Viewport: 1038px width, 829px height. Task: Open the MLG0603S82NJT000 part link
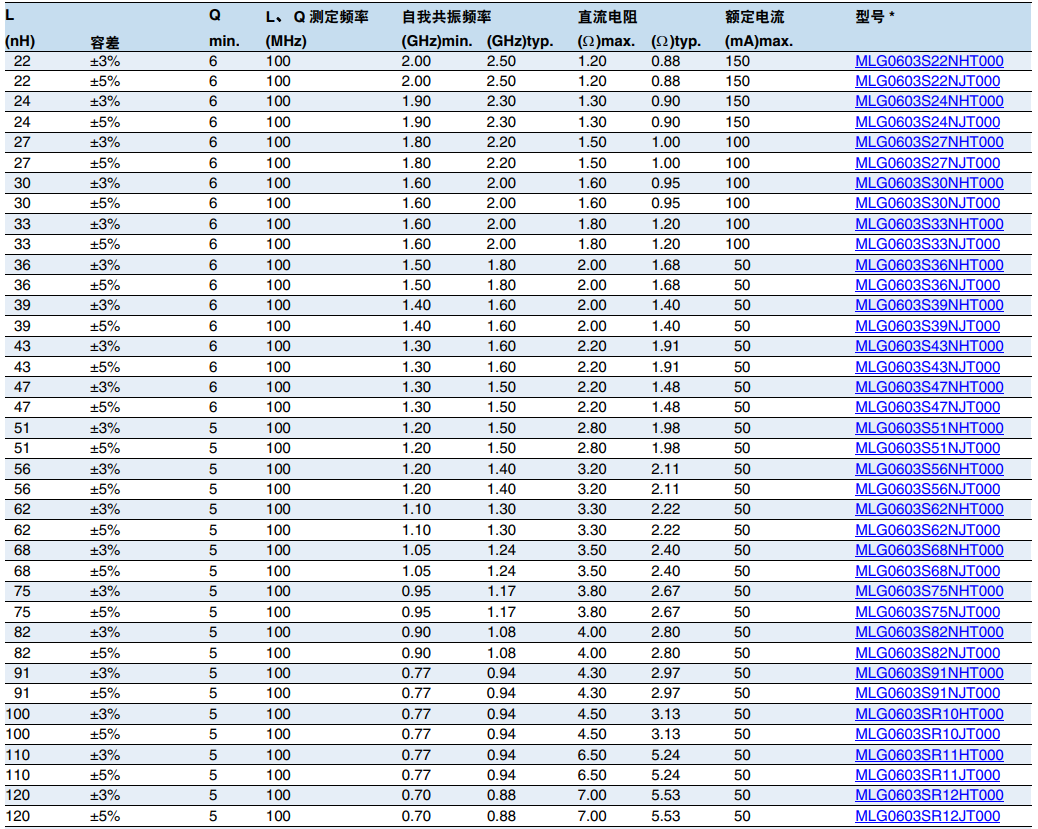pyautogui.click(x=927, y=653)
